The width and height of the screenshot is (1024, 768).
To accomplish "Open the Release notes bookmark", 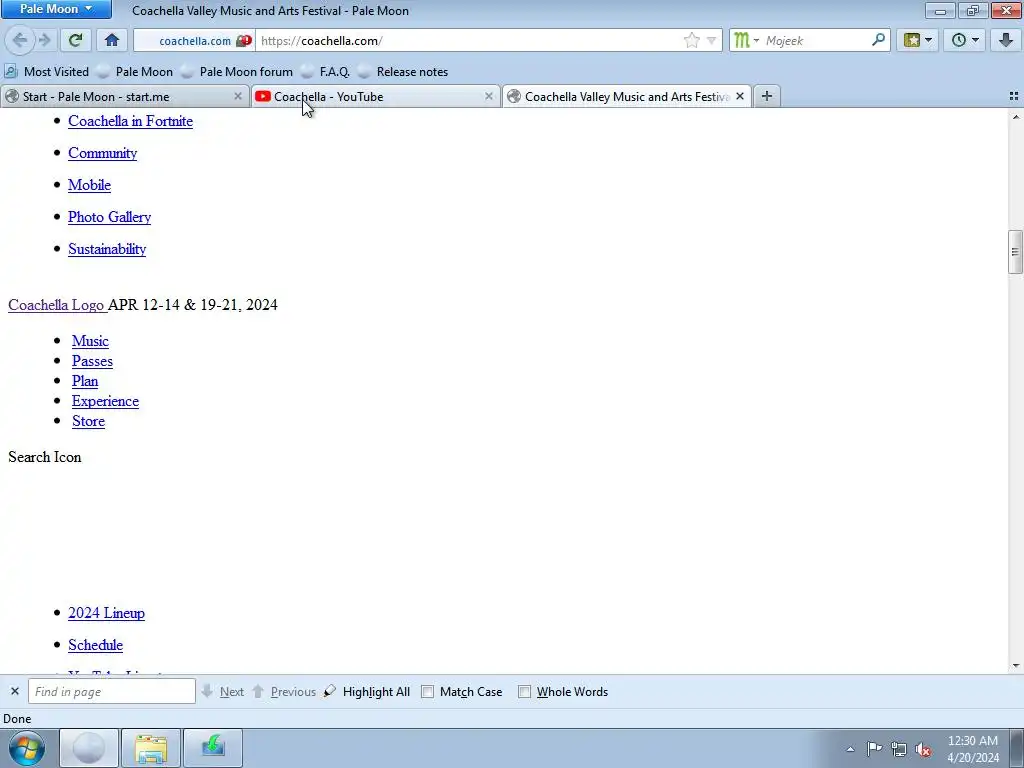I will (403, 71).
